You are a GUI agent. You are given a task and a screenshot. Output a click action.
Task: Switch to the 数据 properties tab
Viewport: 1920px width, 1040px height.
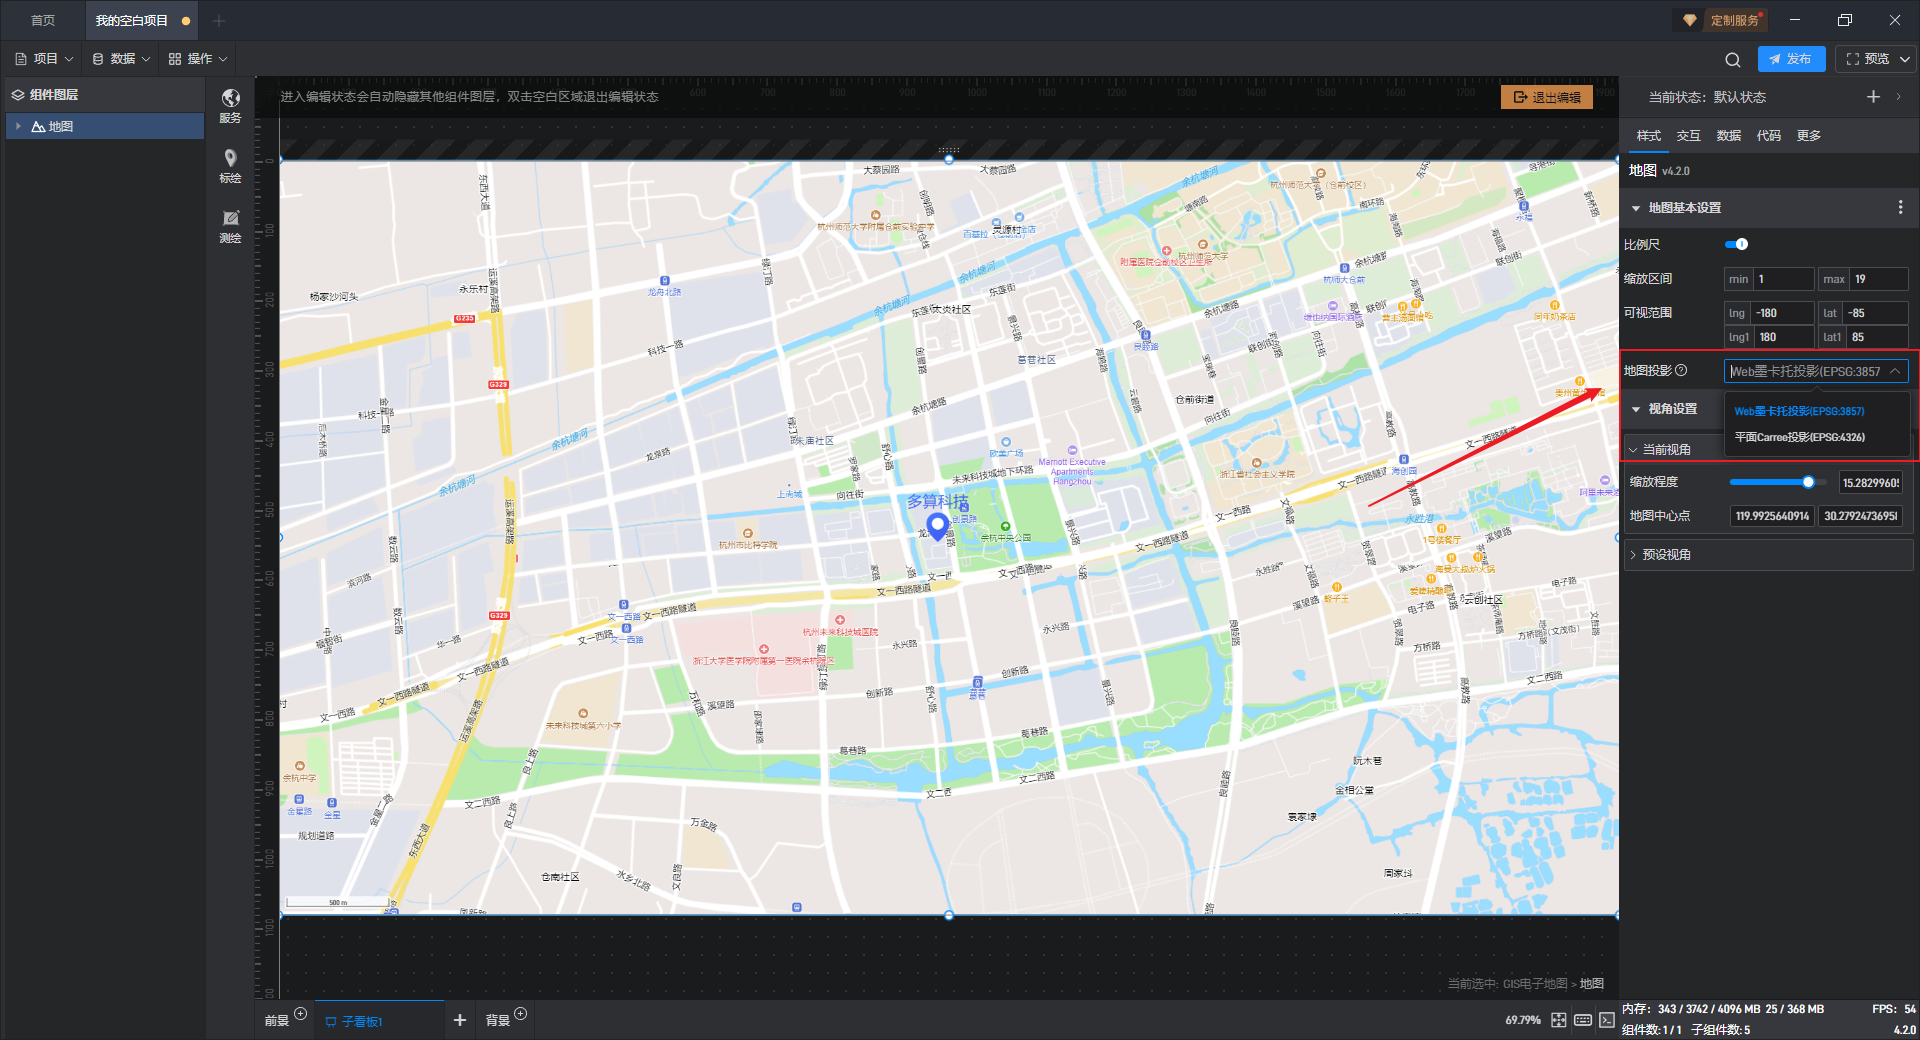coord(1728,136)
